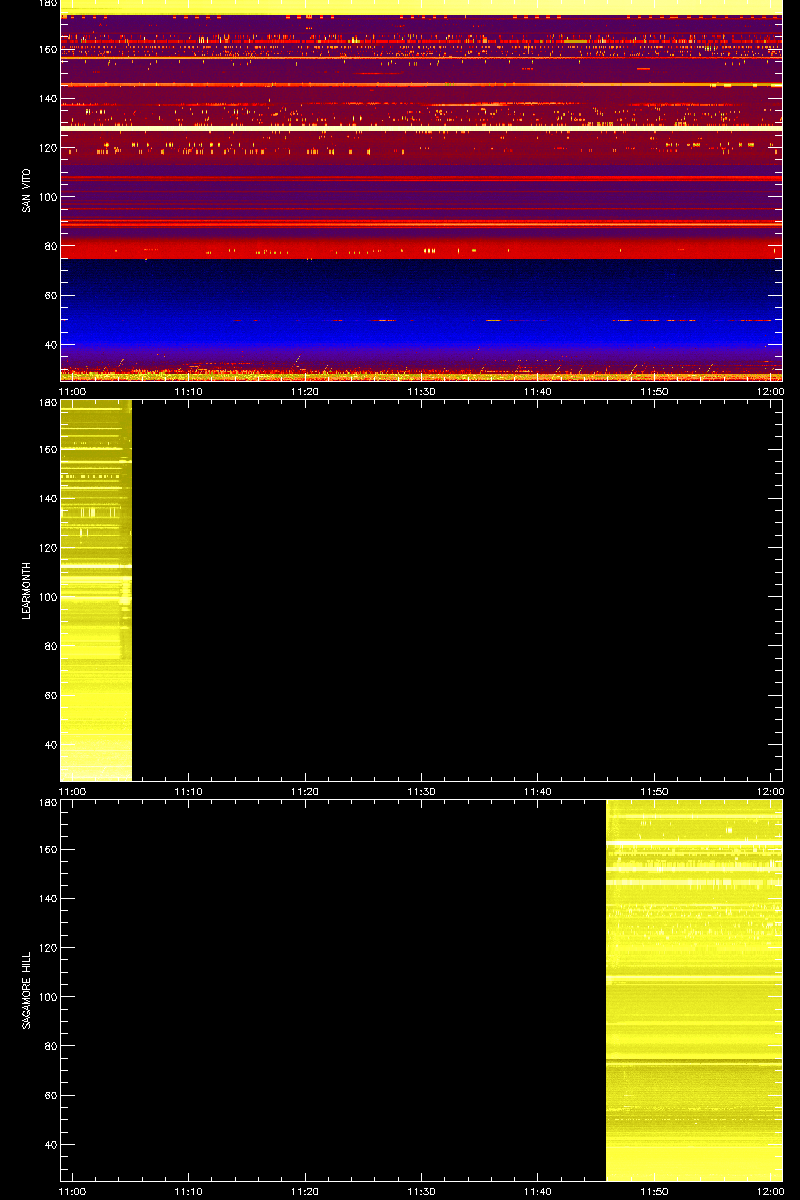Click the SAN VITO axis label
The height and width of the screenshot is (1200, 800).
point(27,190)
